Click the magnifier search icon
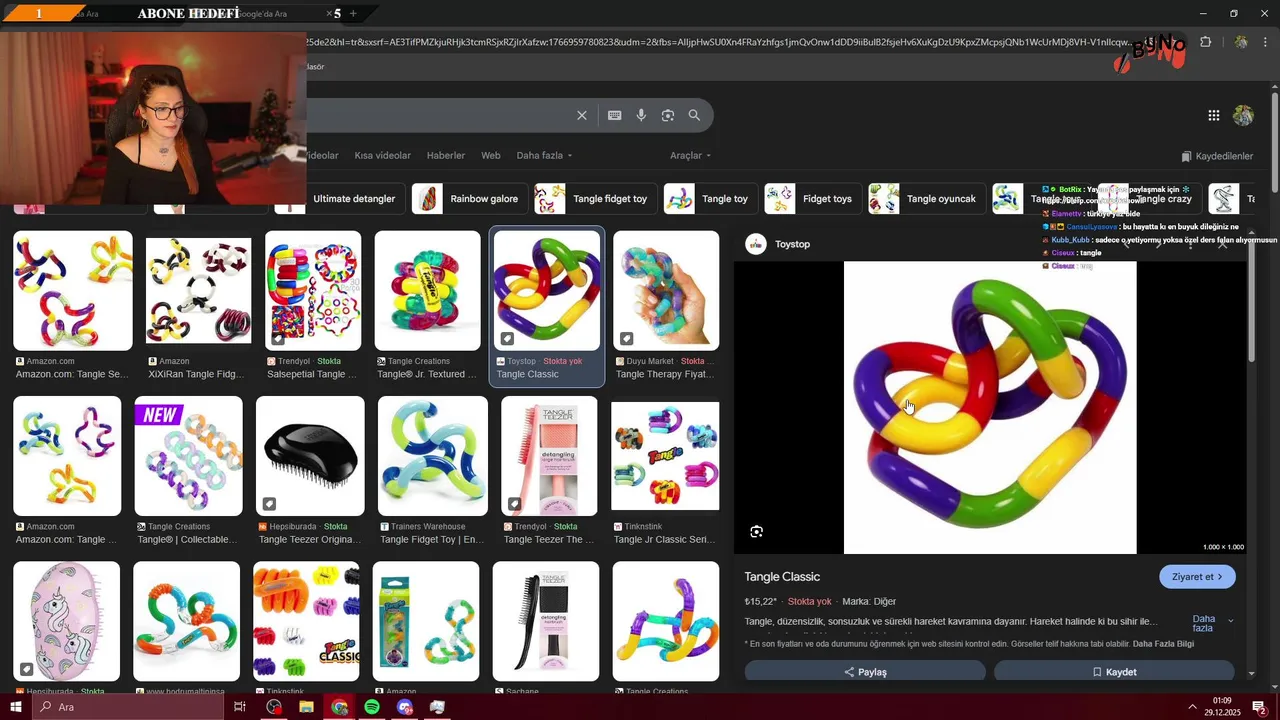This screenshot has width=1280, height=720. pos(695,115)
